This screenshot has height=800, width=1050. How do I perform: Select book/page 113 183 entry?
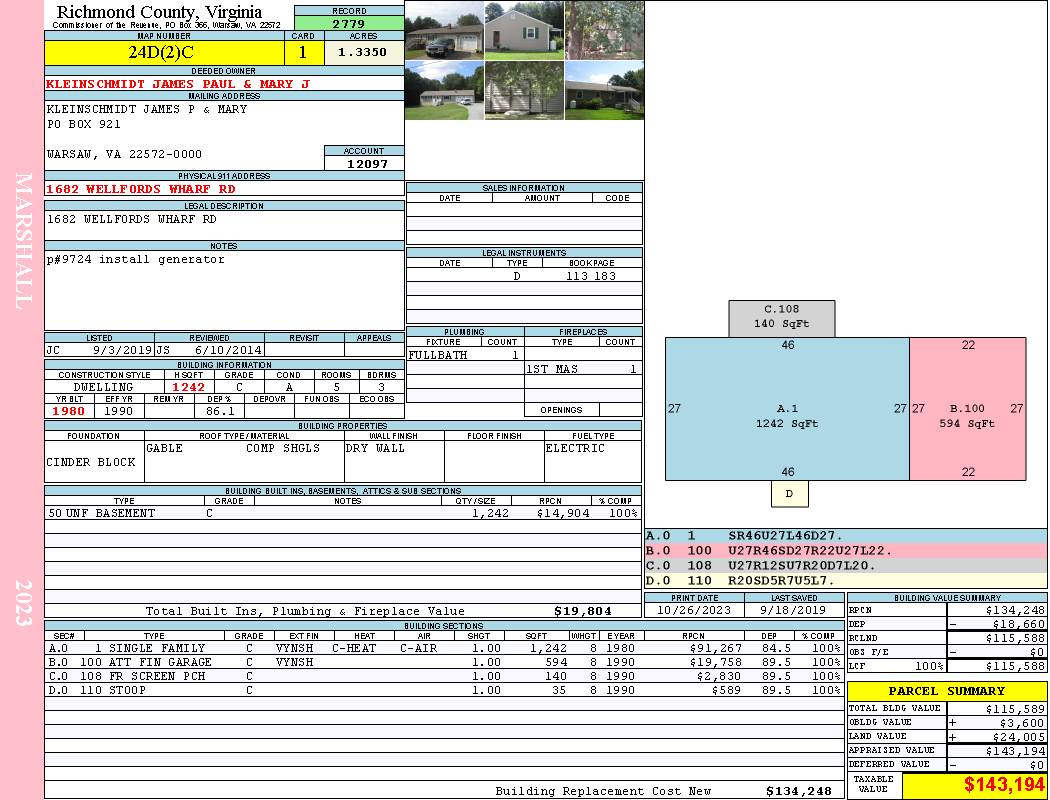click(591, 276)
